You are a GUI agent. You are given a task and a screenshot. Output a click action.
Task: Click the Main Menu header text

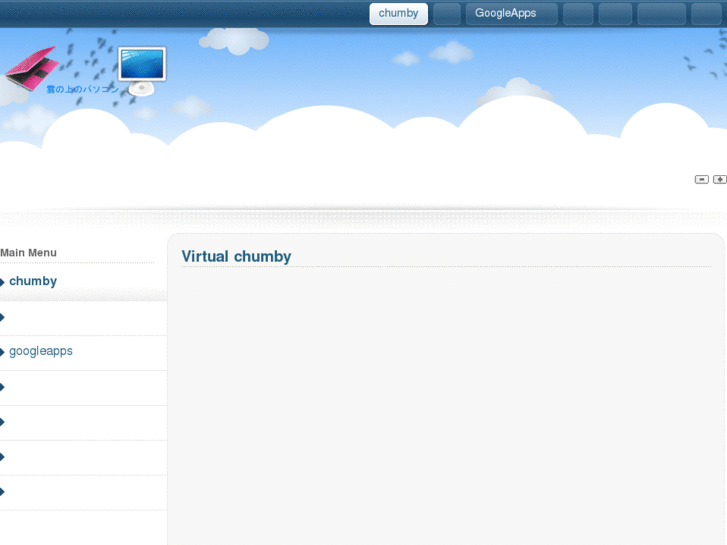tap(28, 253)
